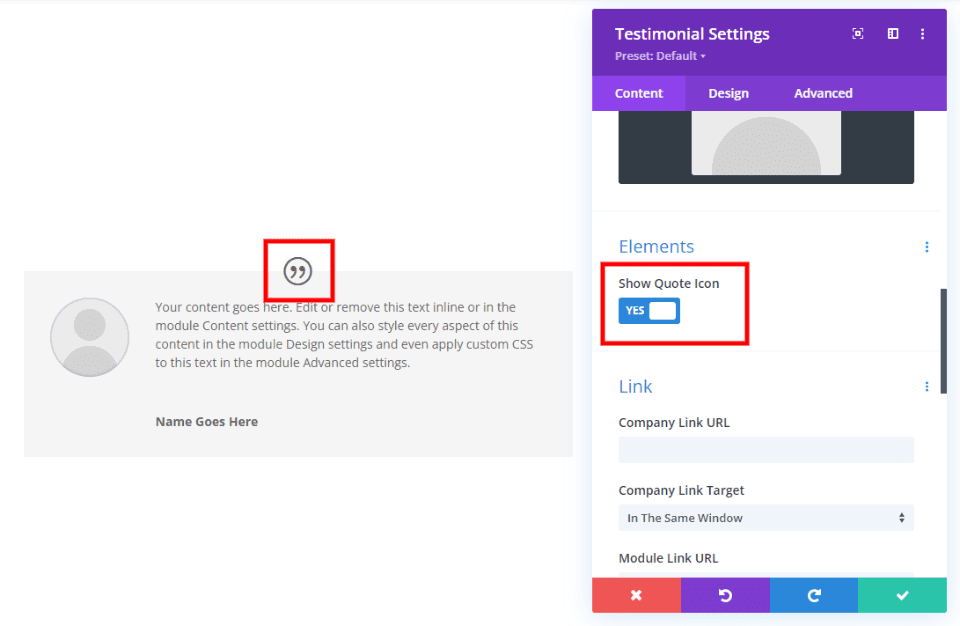Redo the last change
The image size is (960, 626).
(x=813, y=595)
